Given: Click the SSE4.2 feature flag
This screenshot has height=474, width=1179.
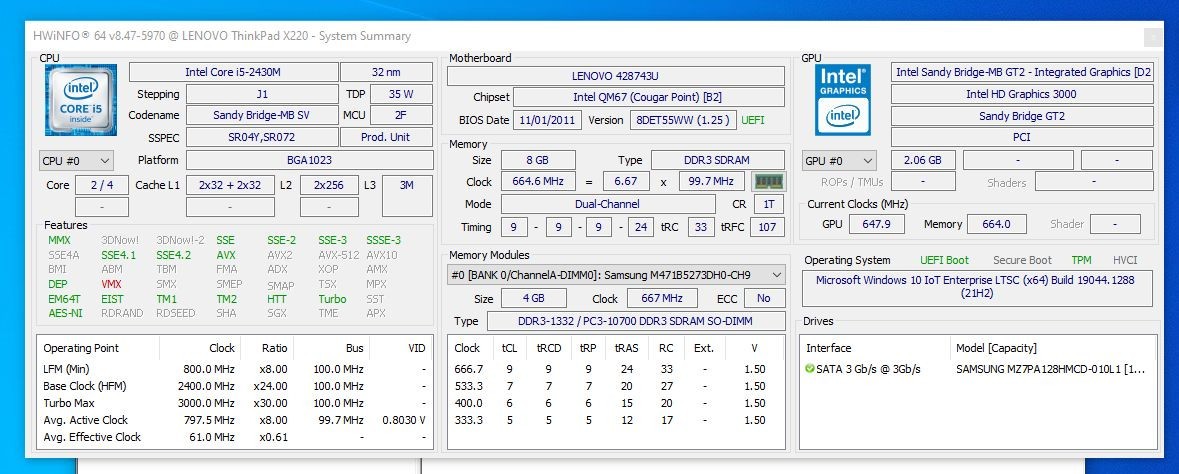Looking at the screenshot, I should tap(174, 254).
